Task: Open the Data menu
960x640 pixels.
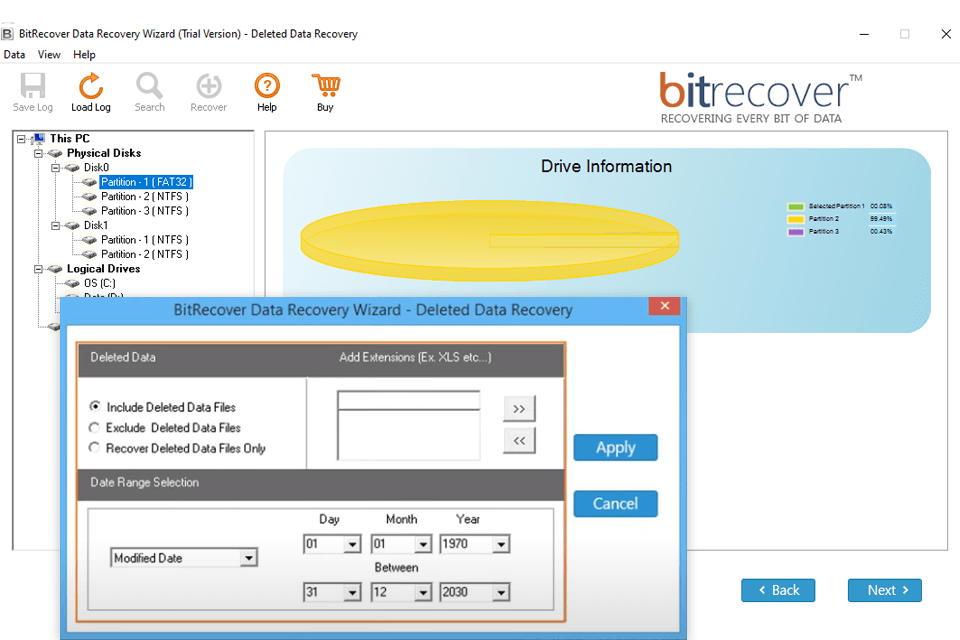Action: pyautogui.click(x=14, y=55)
